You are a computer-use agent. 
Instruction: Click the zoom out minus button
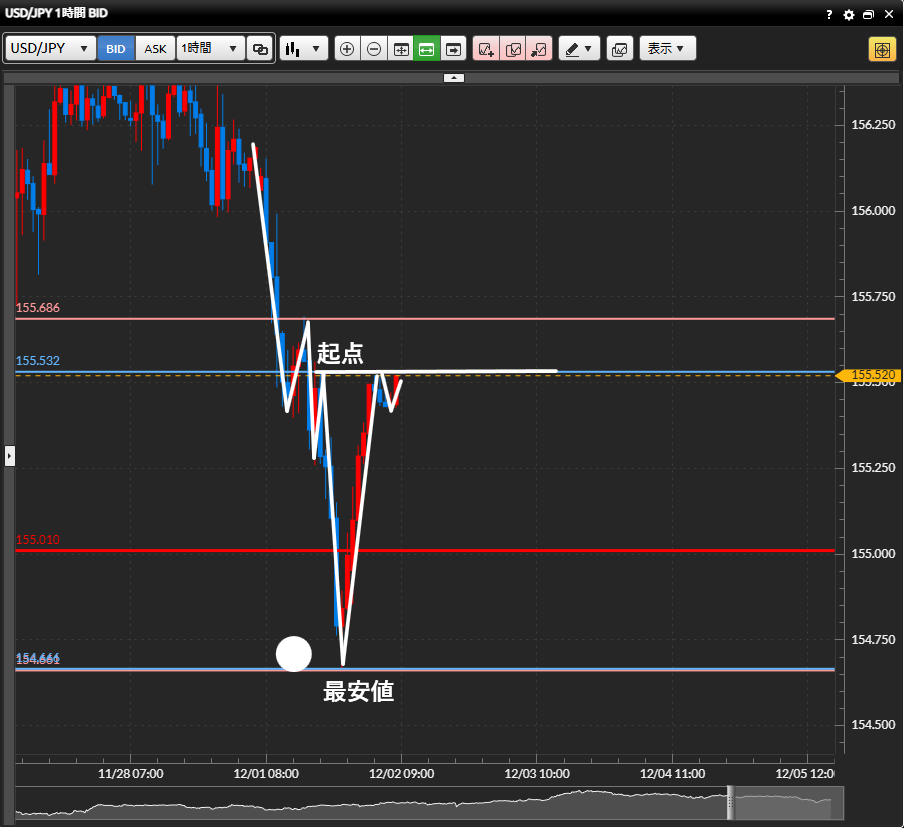(x=374, y=49)
